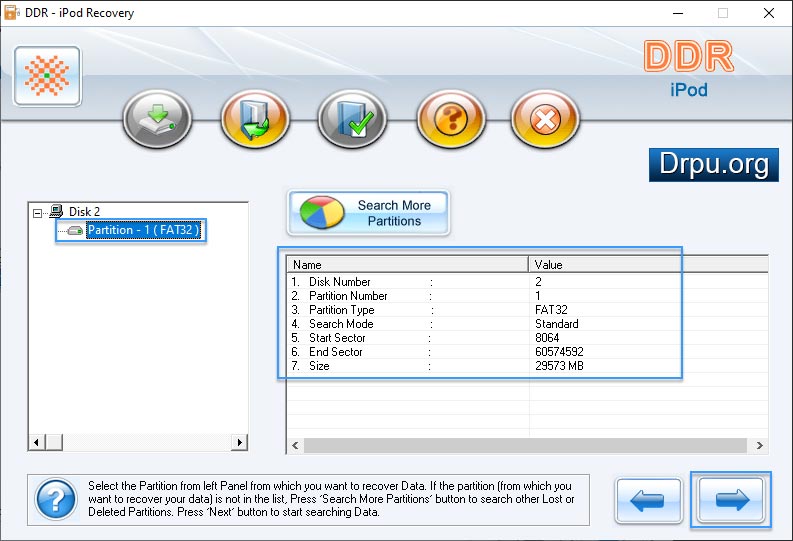Viewport: 793px width, 541px height.
Task: Click the table's right scroll arrow
Action: [x=760, y=445]
